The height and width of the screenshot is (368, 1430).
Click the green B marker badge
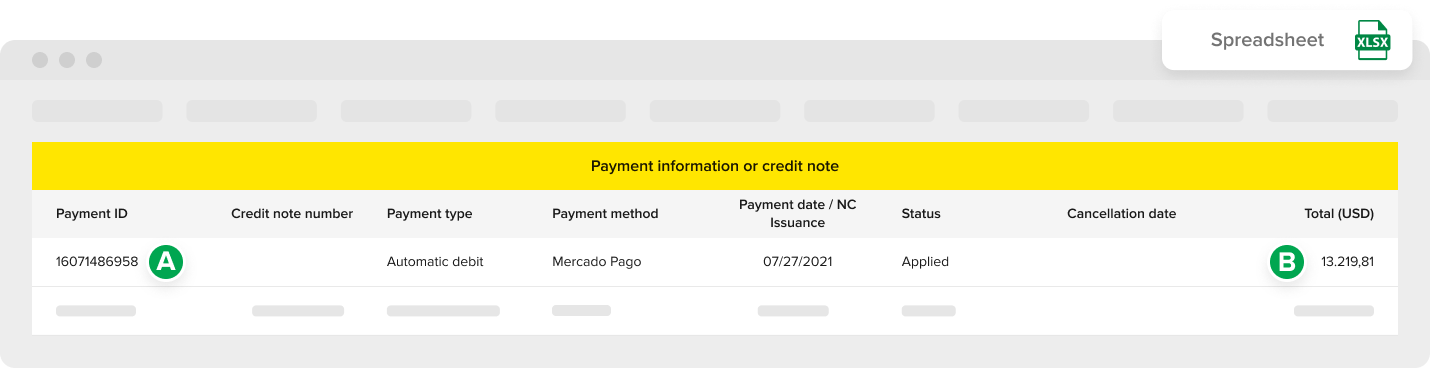tap(1286, 262)
